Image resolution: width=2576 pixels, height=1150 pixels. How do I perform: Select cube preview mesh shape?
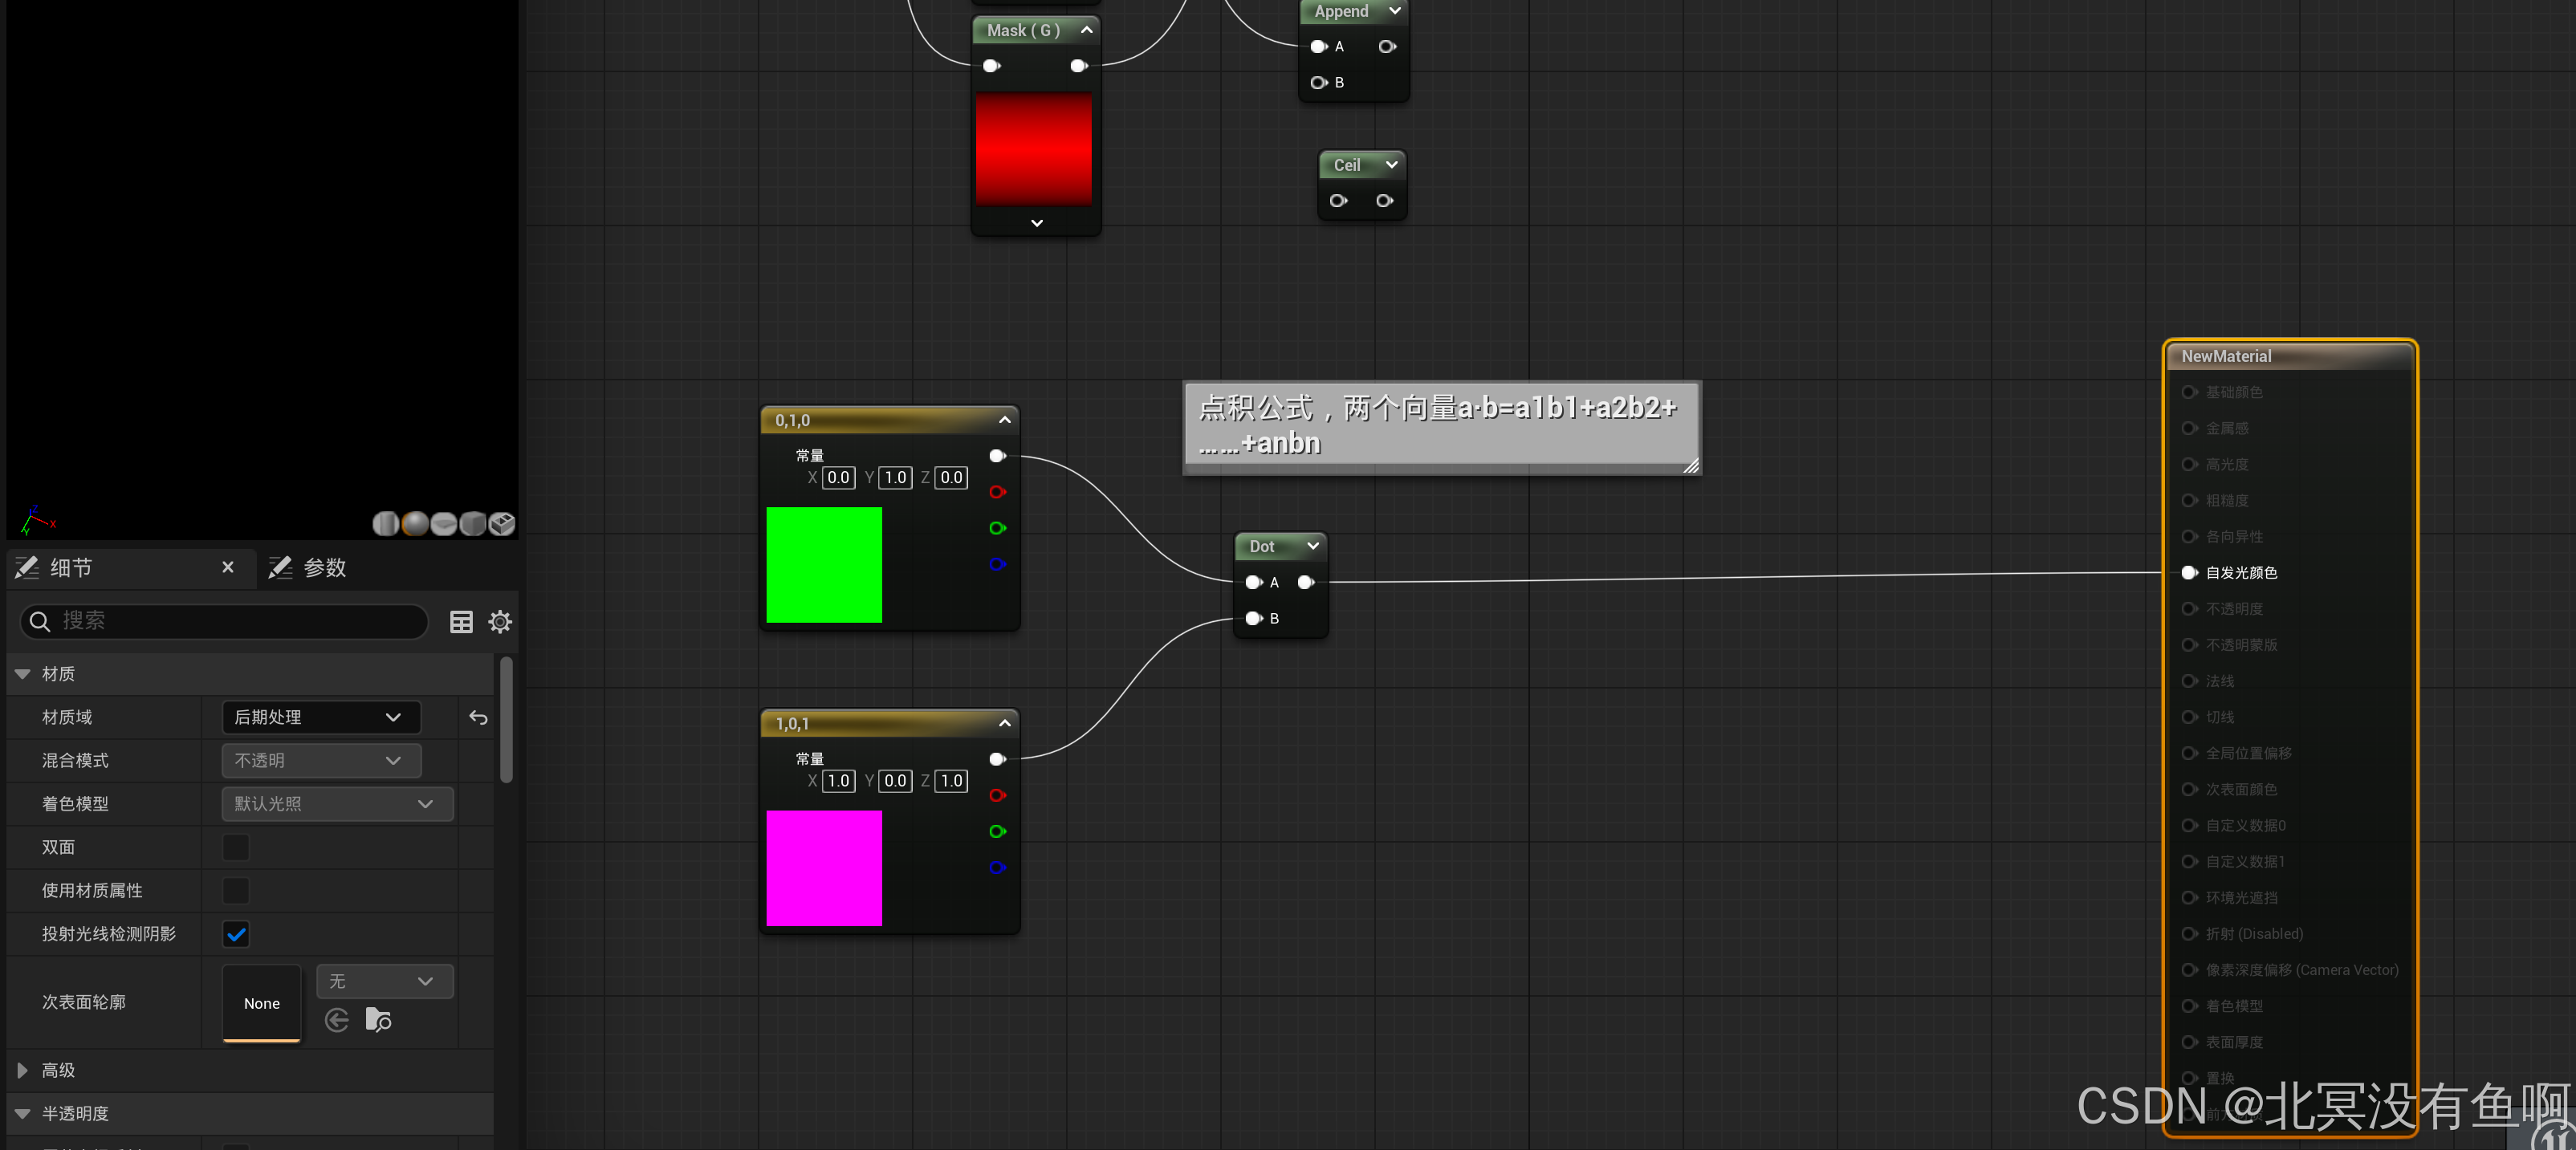(x=473, y=523)
